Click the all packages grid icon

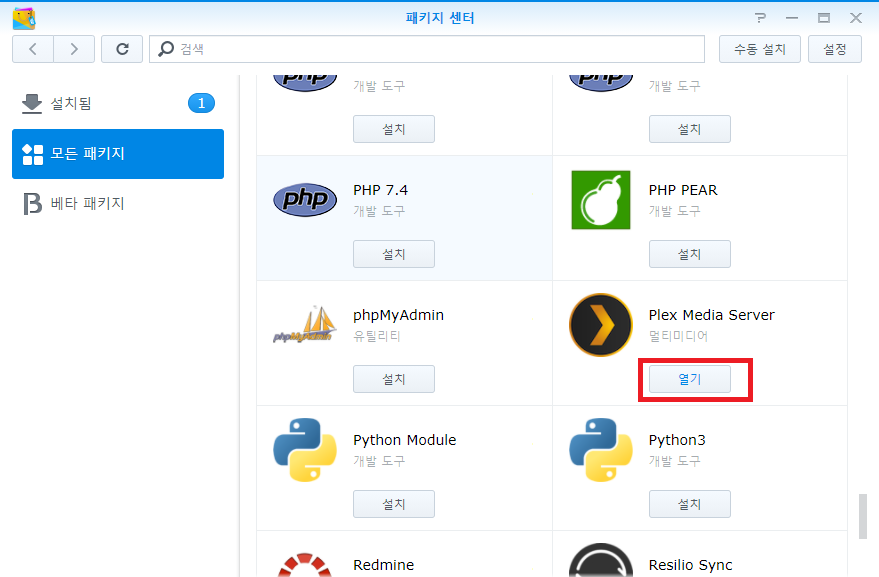pyautogui.click(x=33, y=154)
